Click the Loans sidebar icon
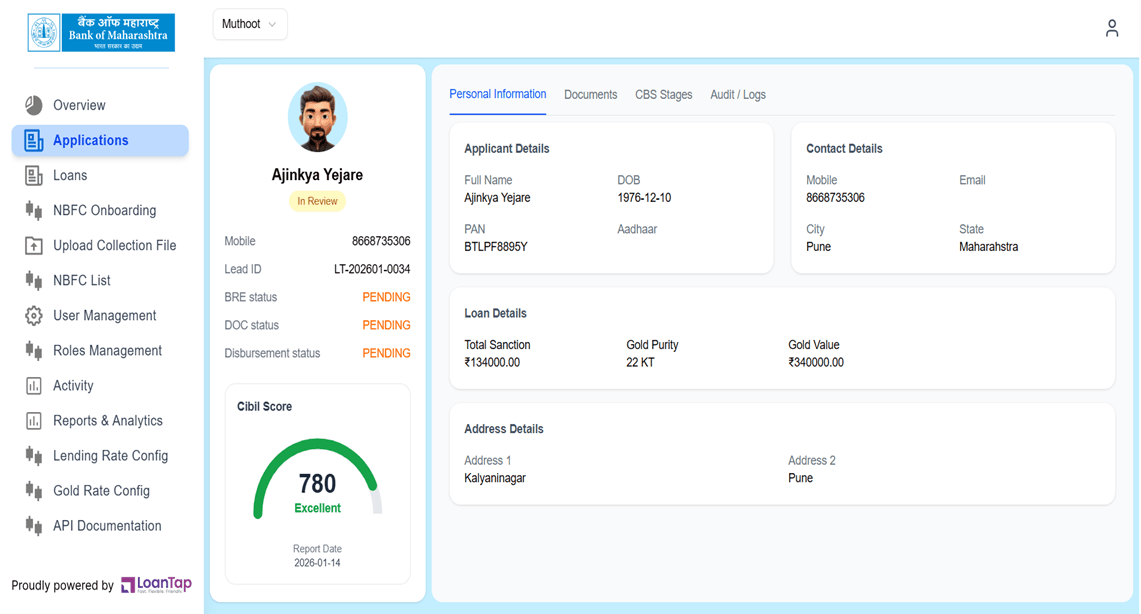Screen dimensions: 1141x614 coord(34,176)
